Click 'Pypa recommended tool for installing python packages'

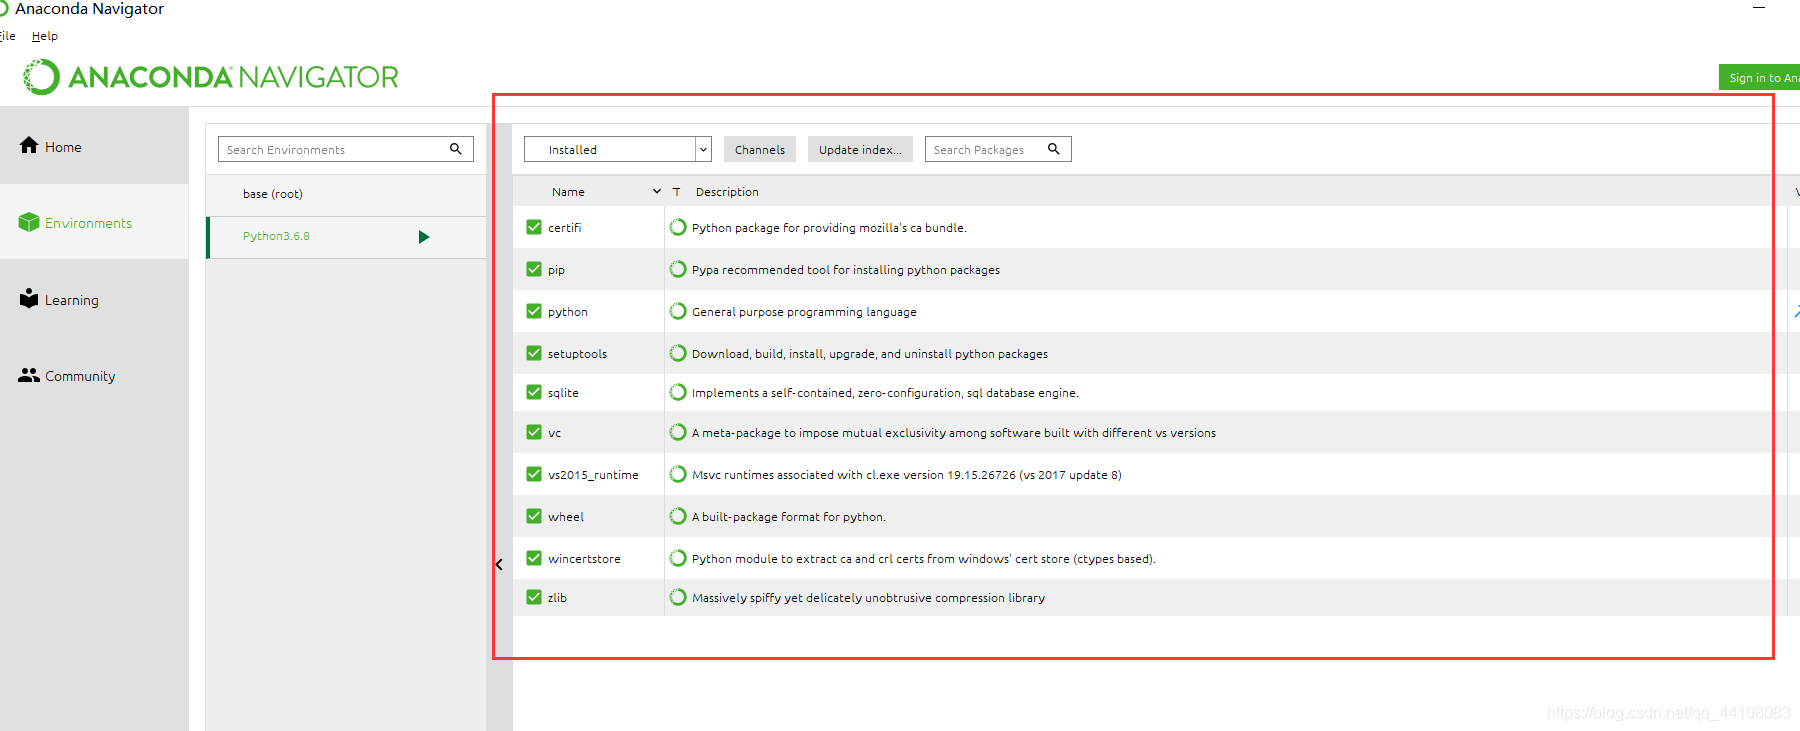846,270
